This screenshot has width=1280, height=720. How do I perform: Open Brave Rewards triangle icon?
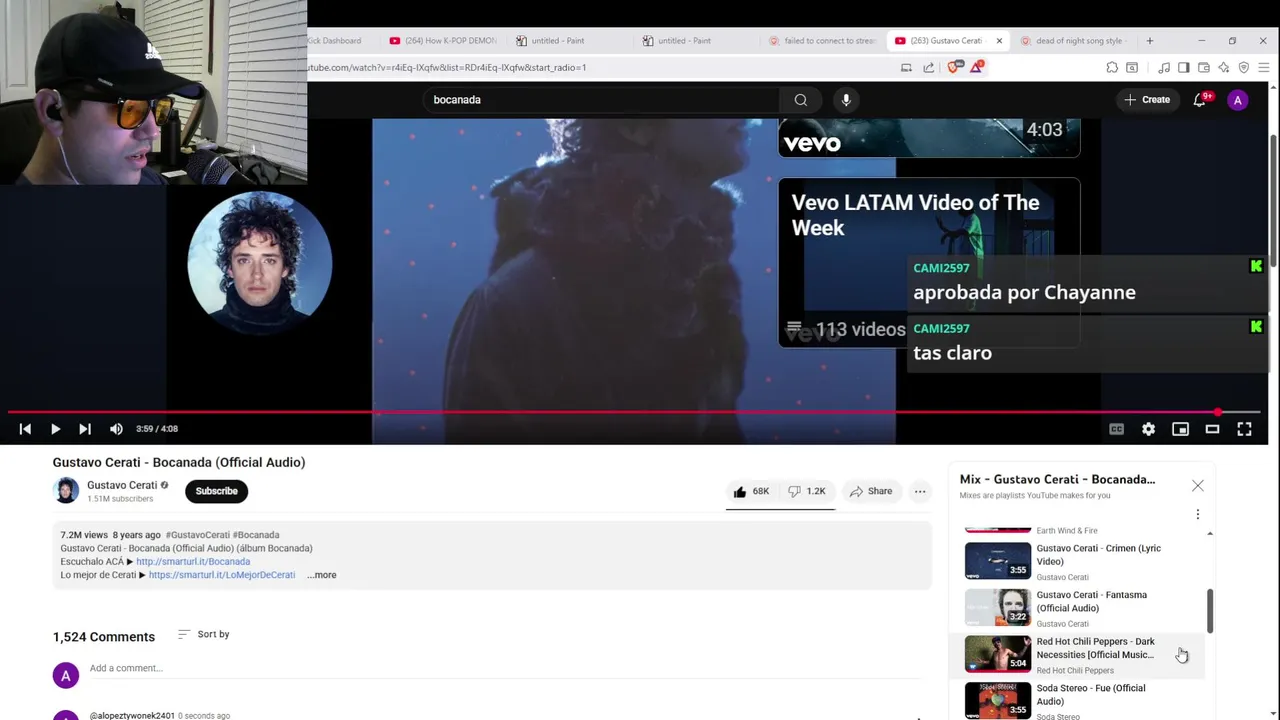pyautogui.click(x=976, y=67)
